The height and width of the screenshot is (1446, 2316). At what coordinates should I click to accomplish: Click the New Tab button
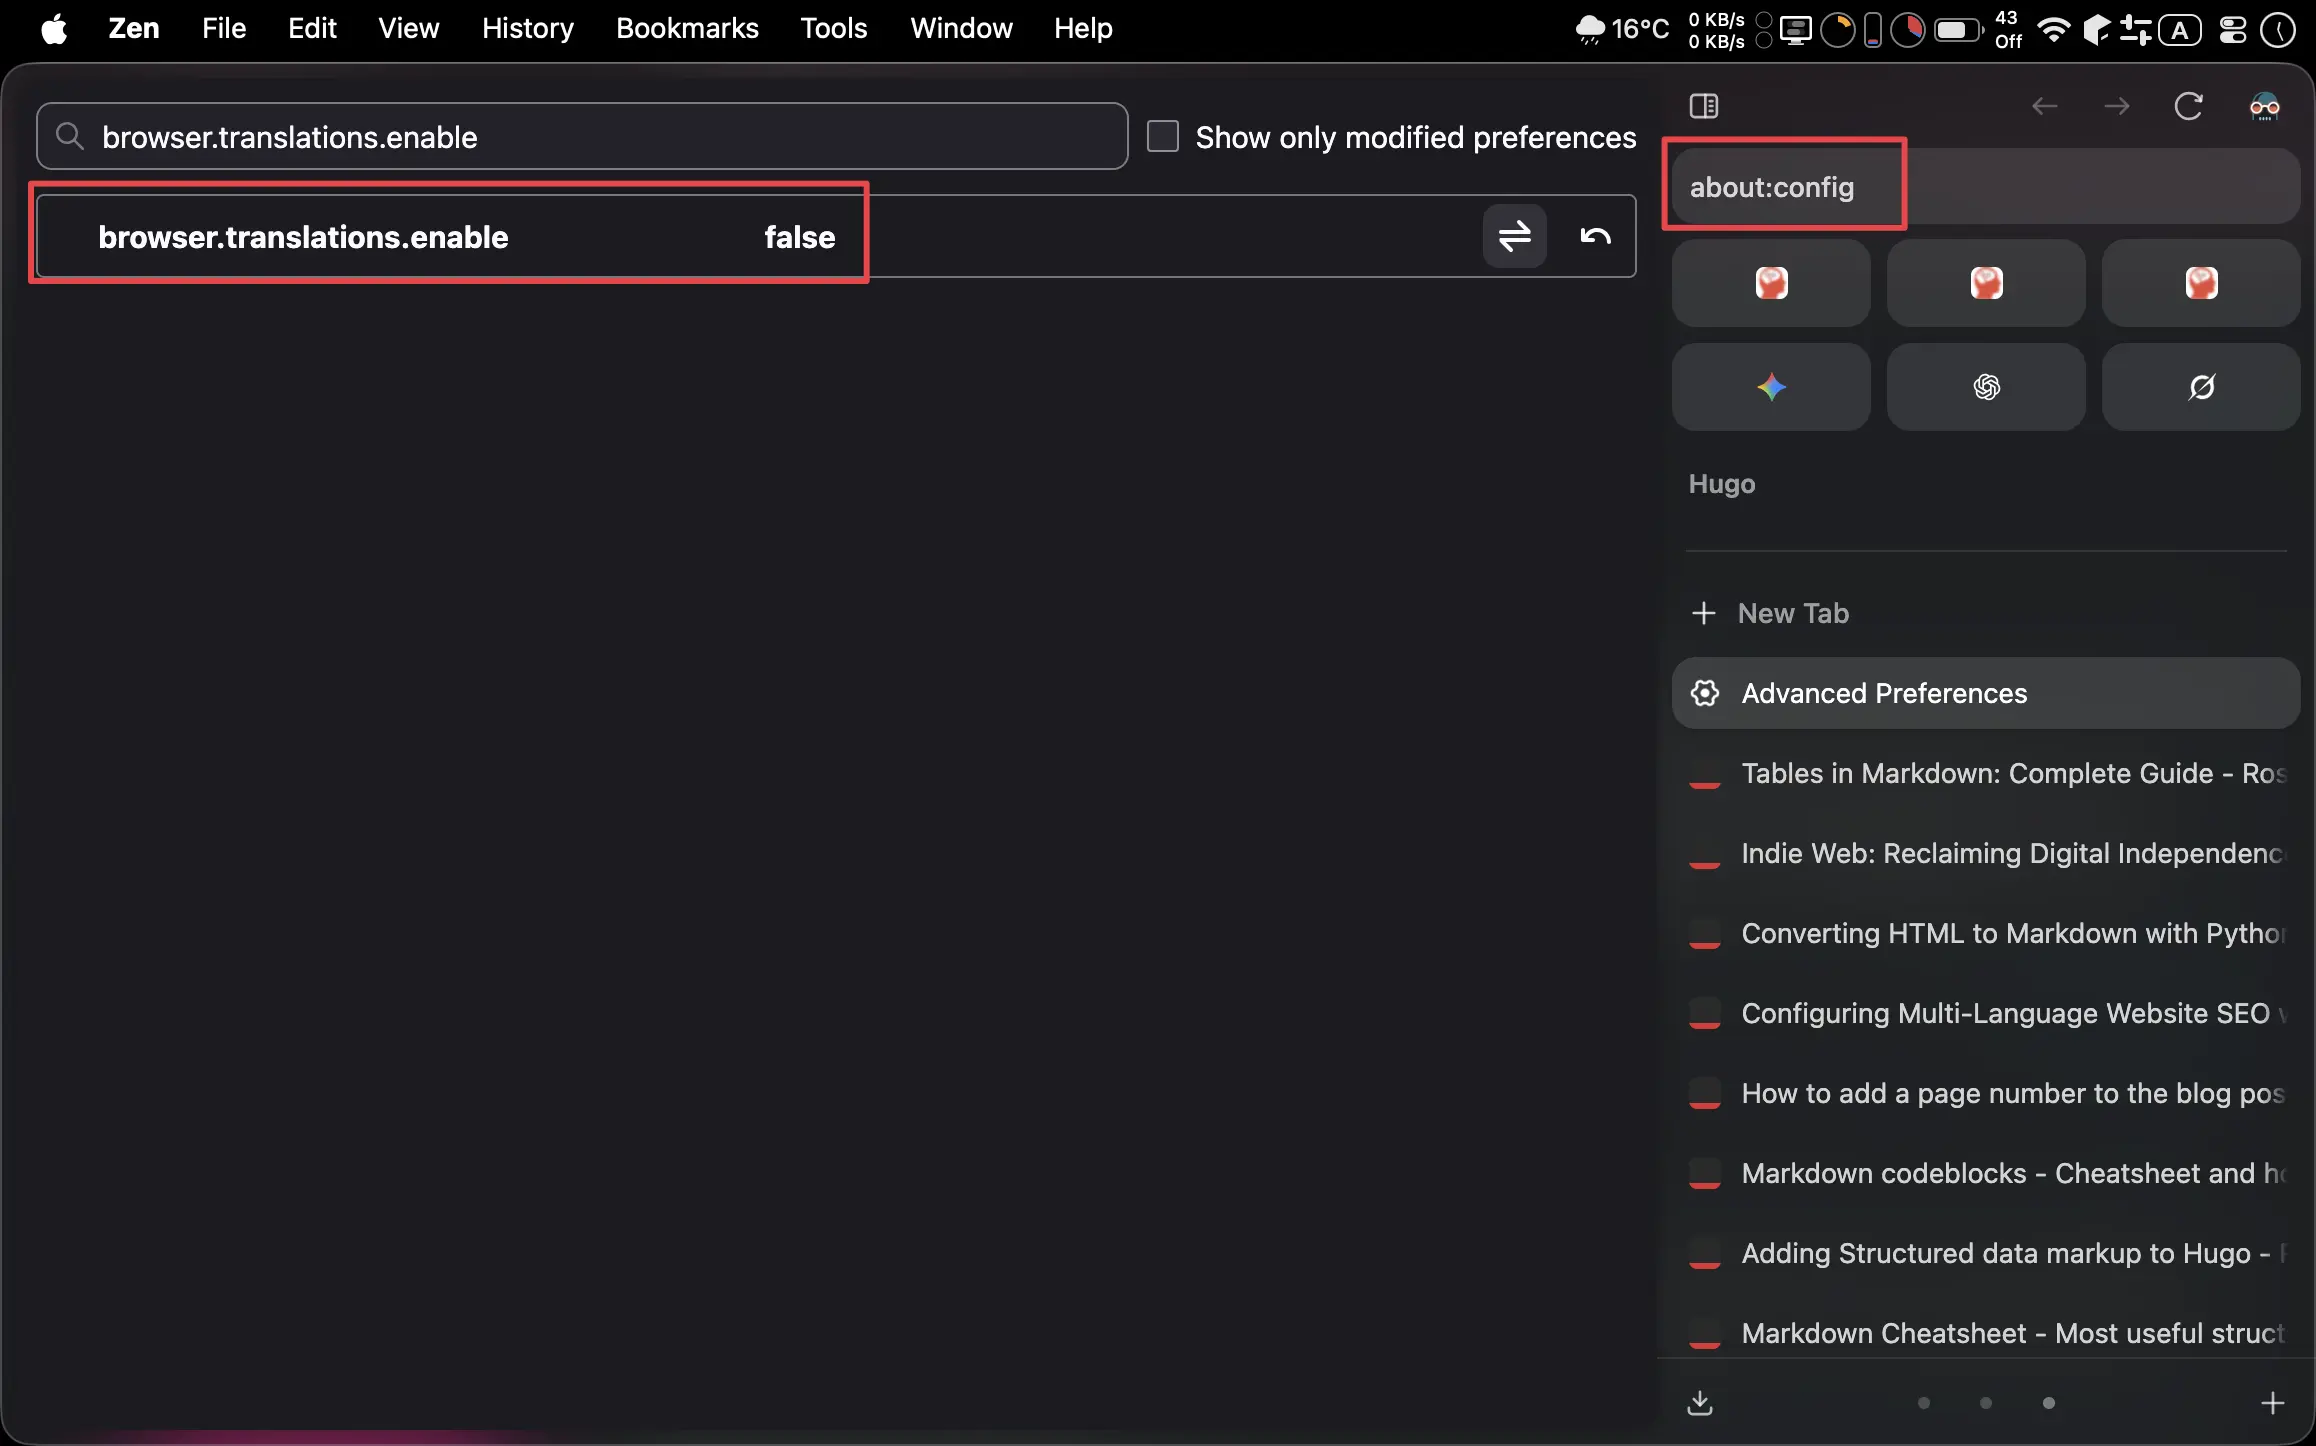[1792, 613]
